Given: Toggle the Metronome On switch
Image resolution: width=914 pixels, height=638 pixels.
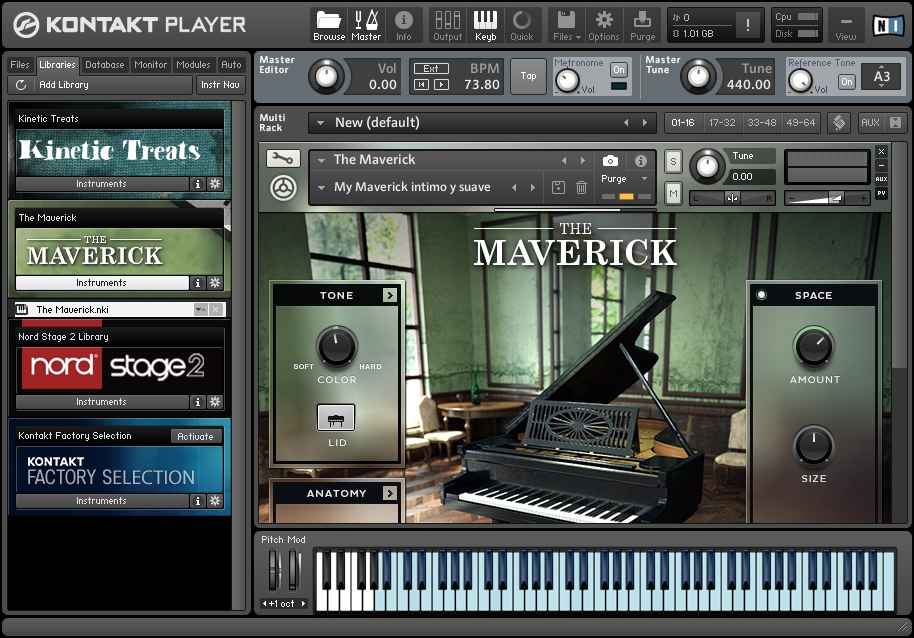Looking at the screenshot, I should click(618, 70).
